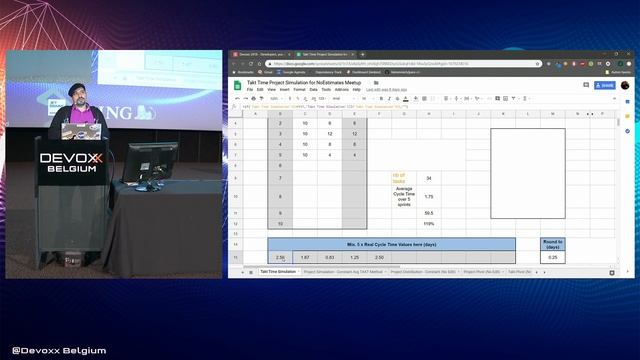This screenshot has height=360, width=640.
Task: Open the text color picker
Action: [x=406, y=98]
